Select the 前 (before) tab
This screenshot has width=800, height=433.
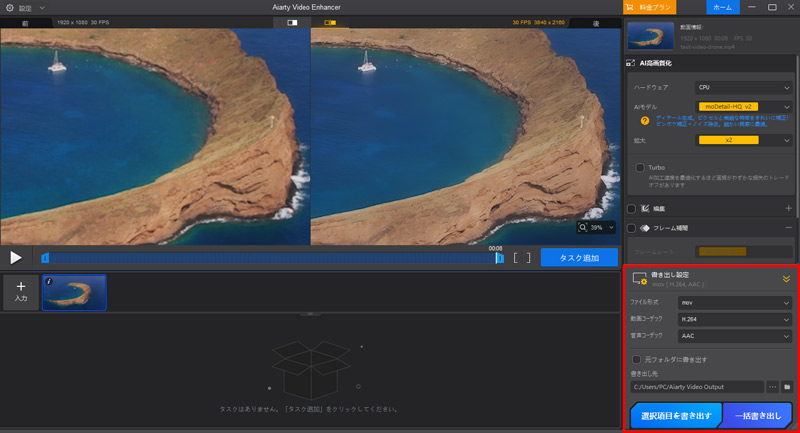click(x=26, y=23)
